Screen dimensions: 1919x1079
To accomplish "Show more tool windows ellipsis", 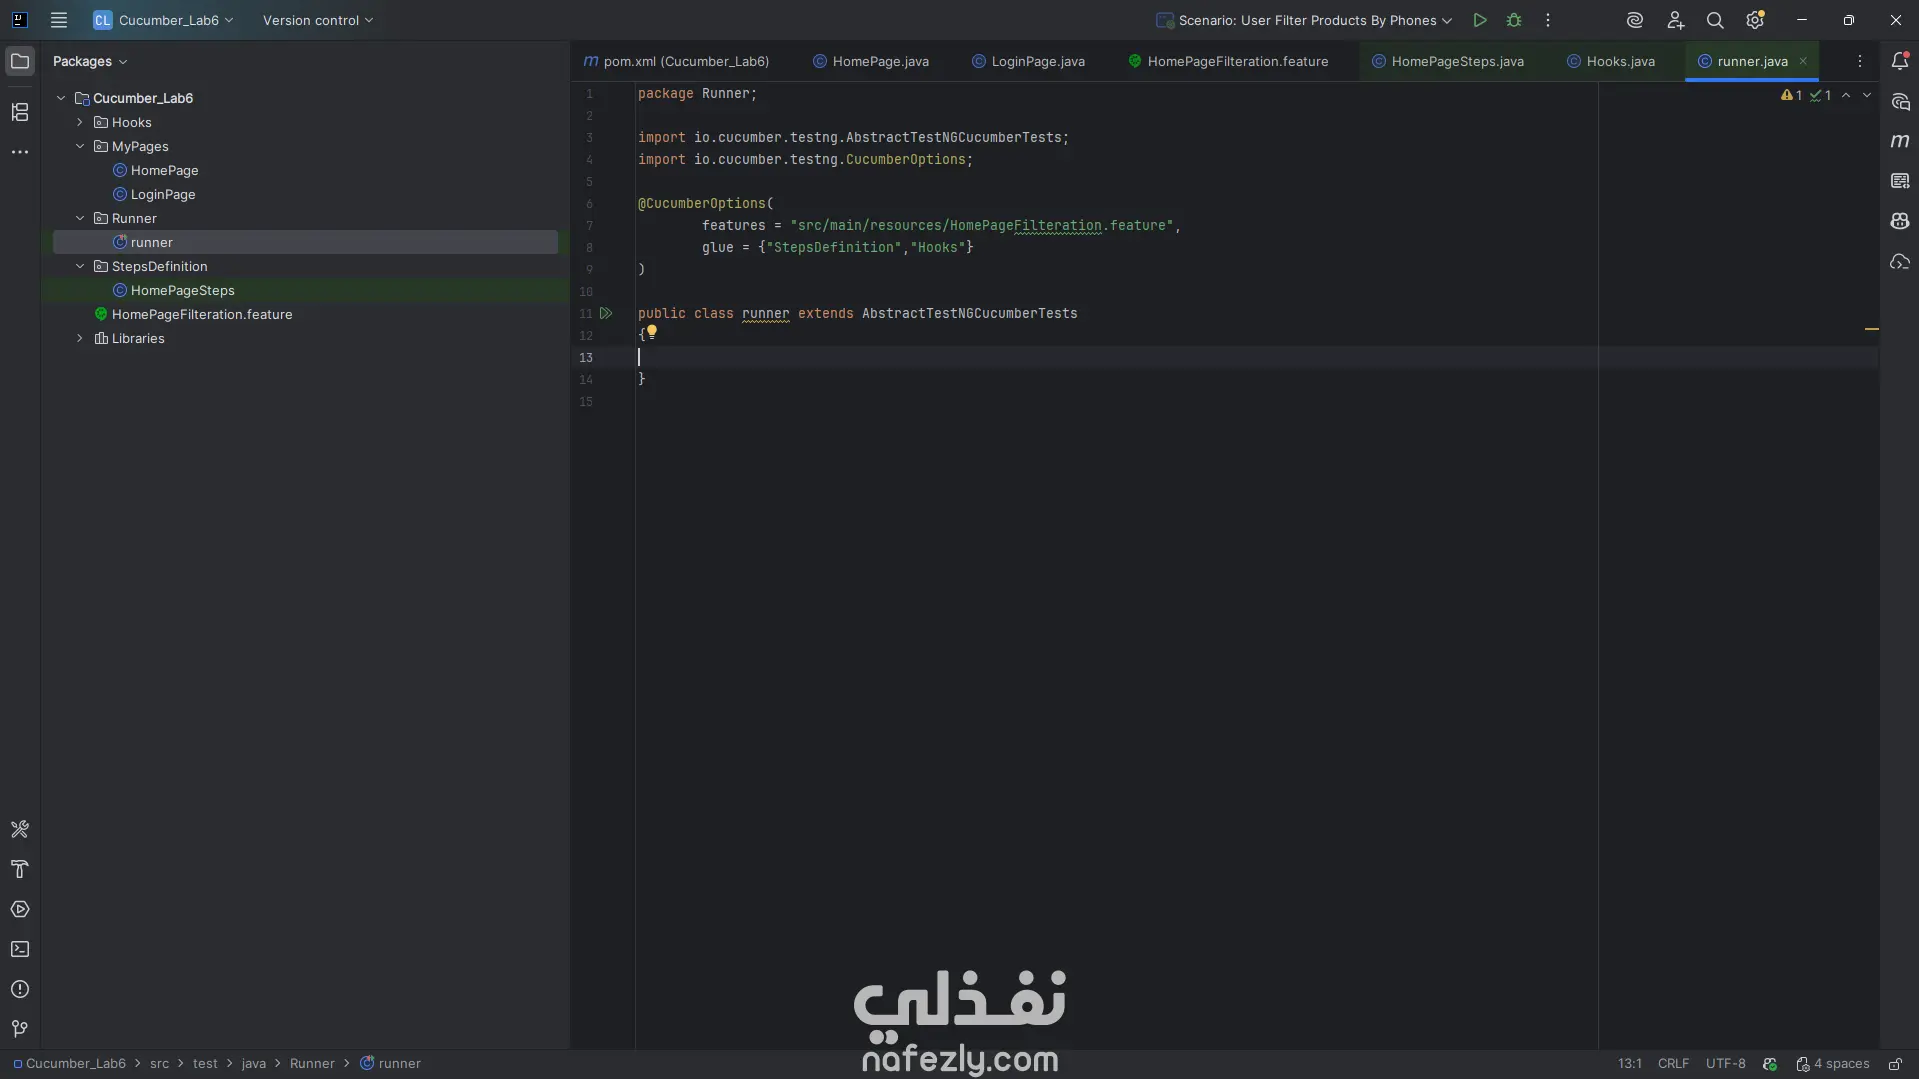I will tap(20, 152).
